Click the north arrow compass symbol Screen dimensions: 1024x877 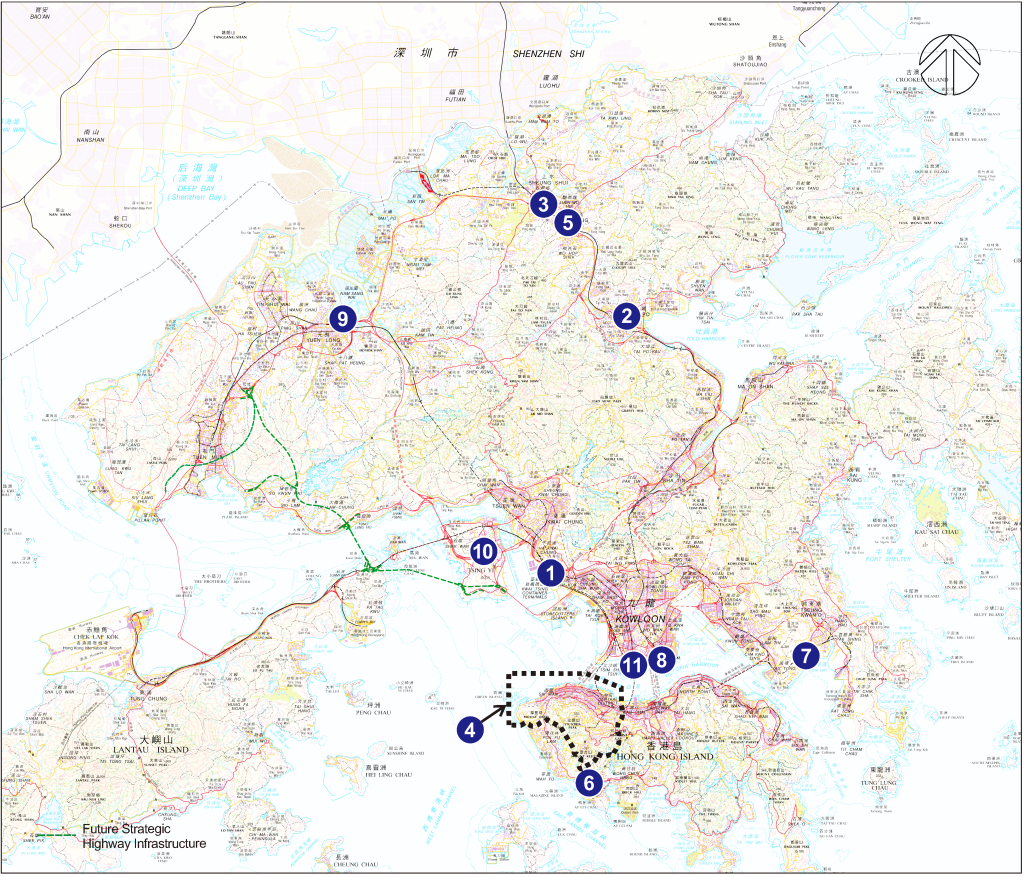(x=950, y=65)
